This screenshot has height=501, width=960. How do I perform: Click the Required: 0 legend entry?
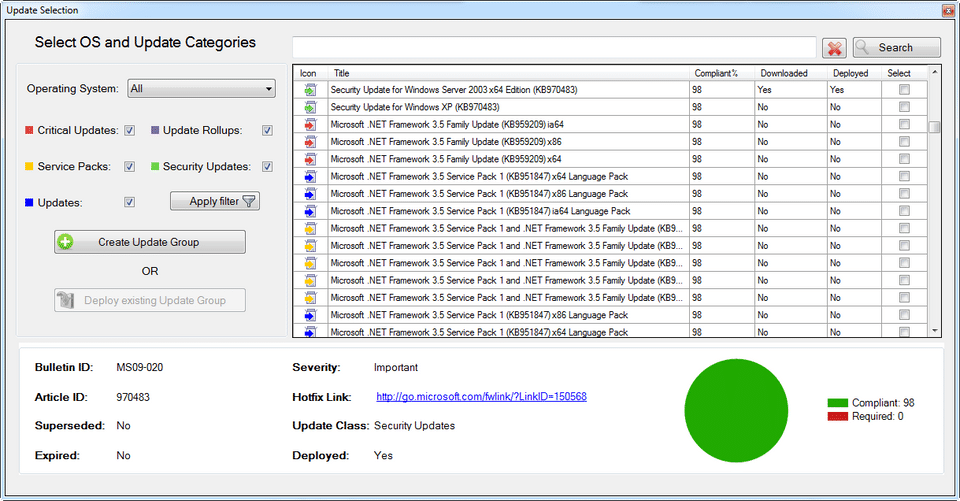pyautogui.click(x=865, y=416)
